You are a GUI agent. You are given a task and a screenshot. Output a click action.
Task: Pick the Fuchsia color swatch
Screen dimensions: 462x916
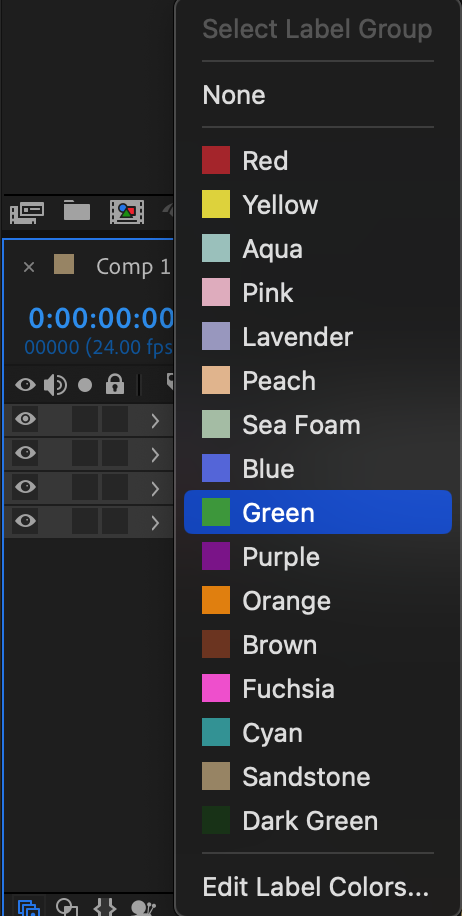[216, 688]
